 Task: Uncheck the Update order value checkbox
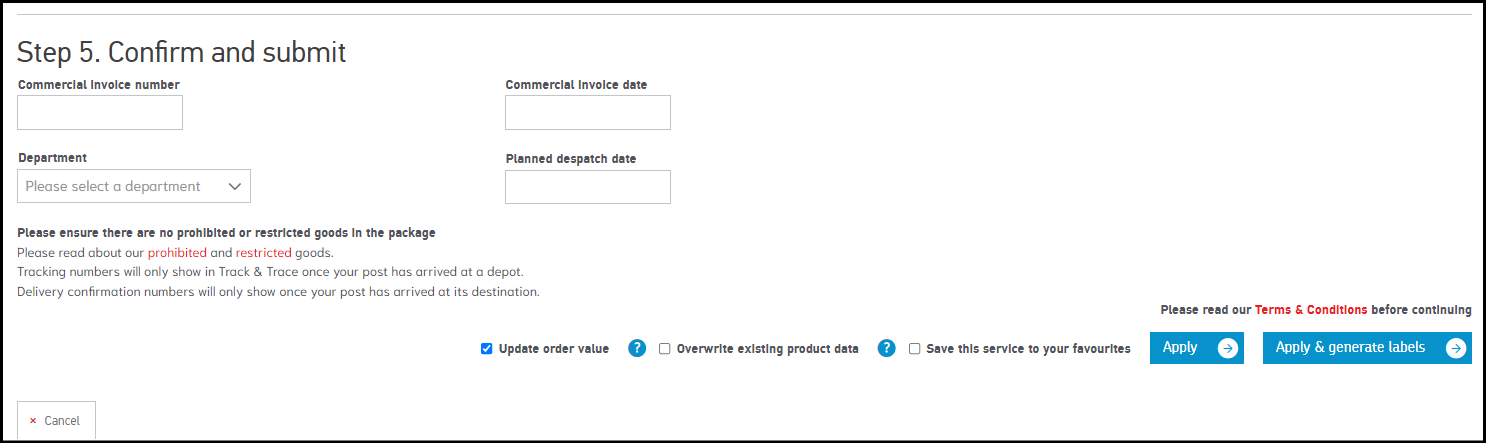(487, 349)
